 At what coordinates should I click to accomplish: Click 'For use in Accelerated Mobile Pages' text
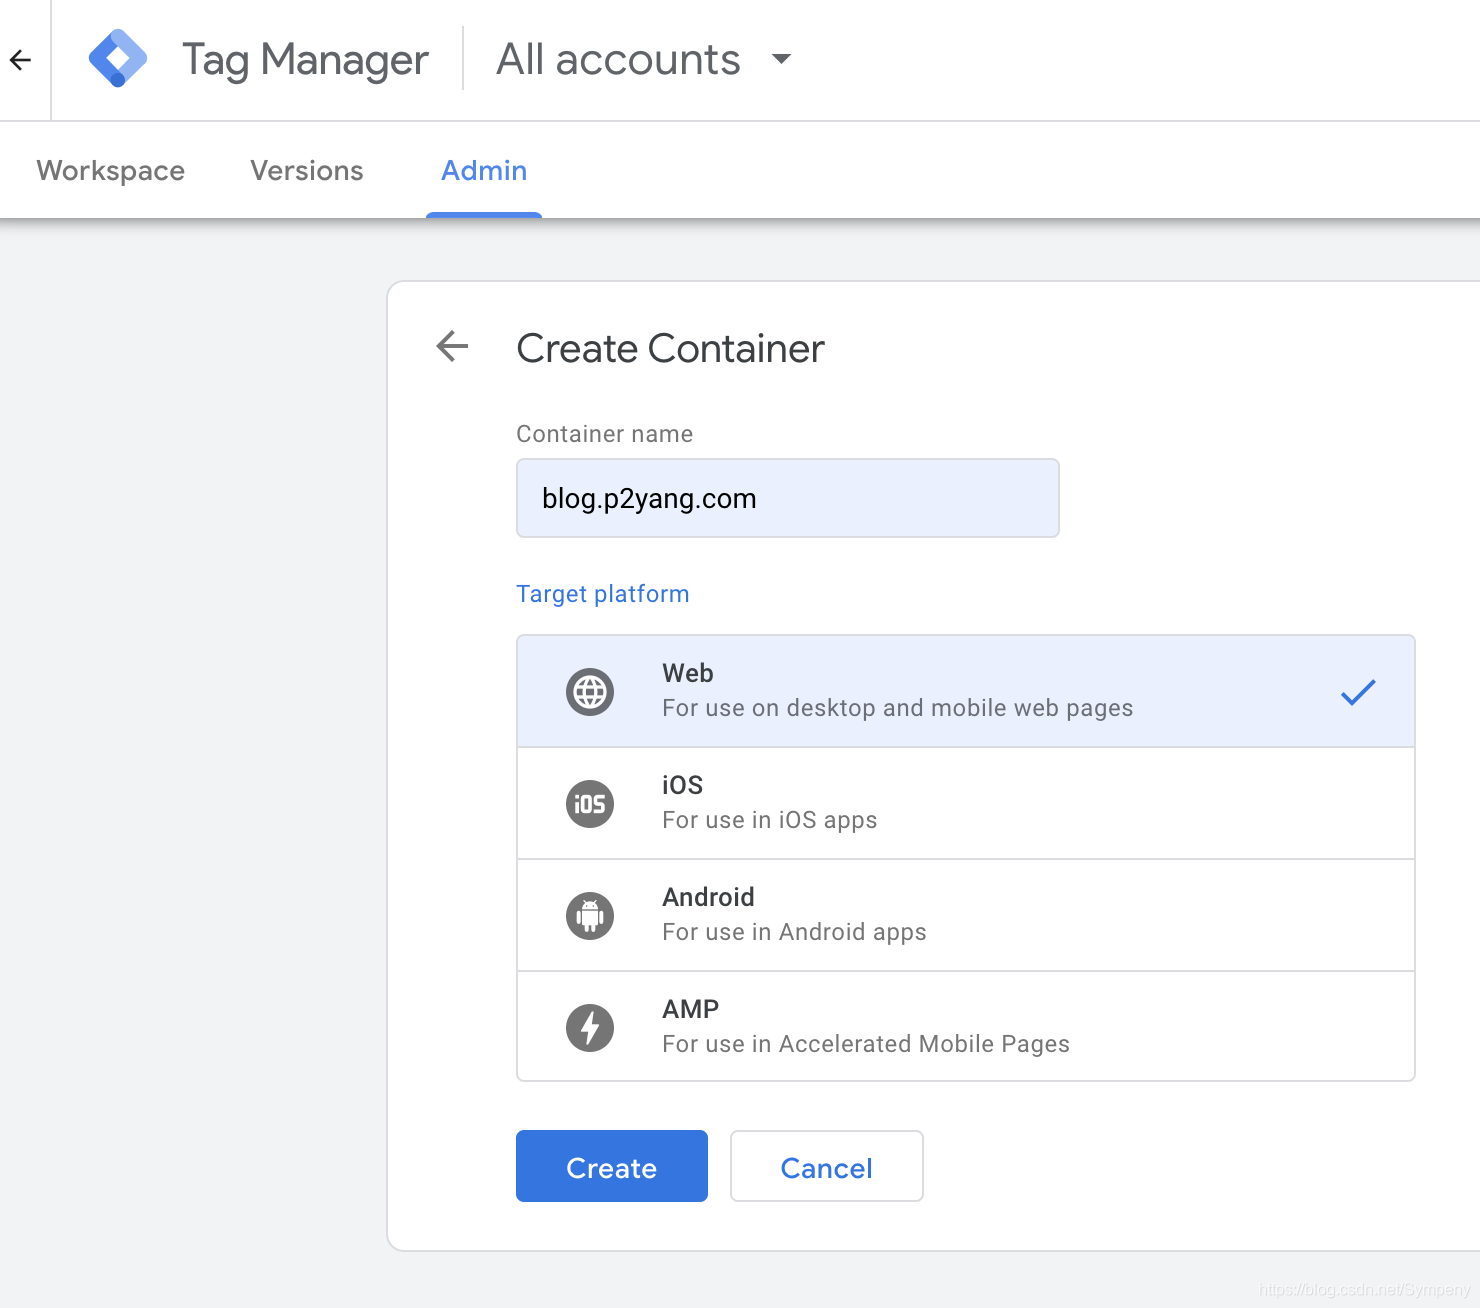point(866,1044)
